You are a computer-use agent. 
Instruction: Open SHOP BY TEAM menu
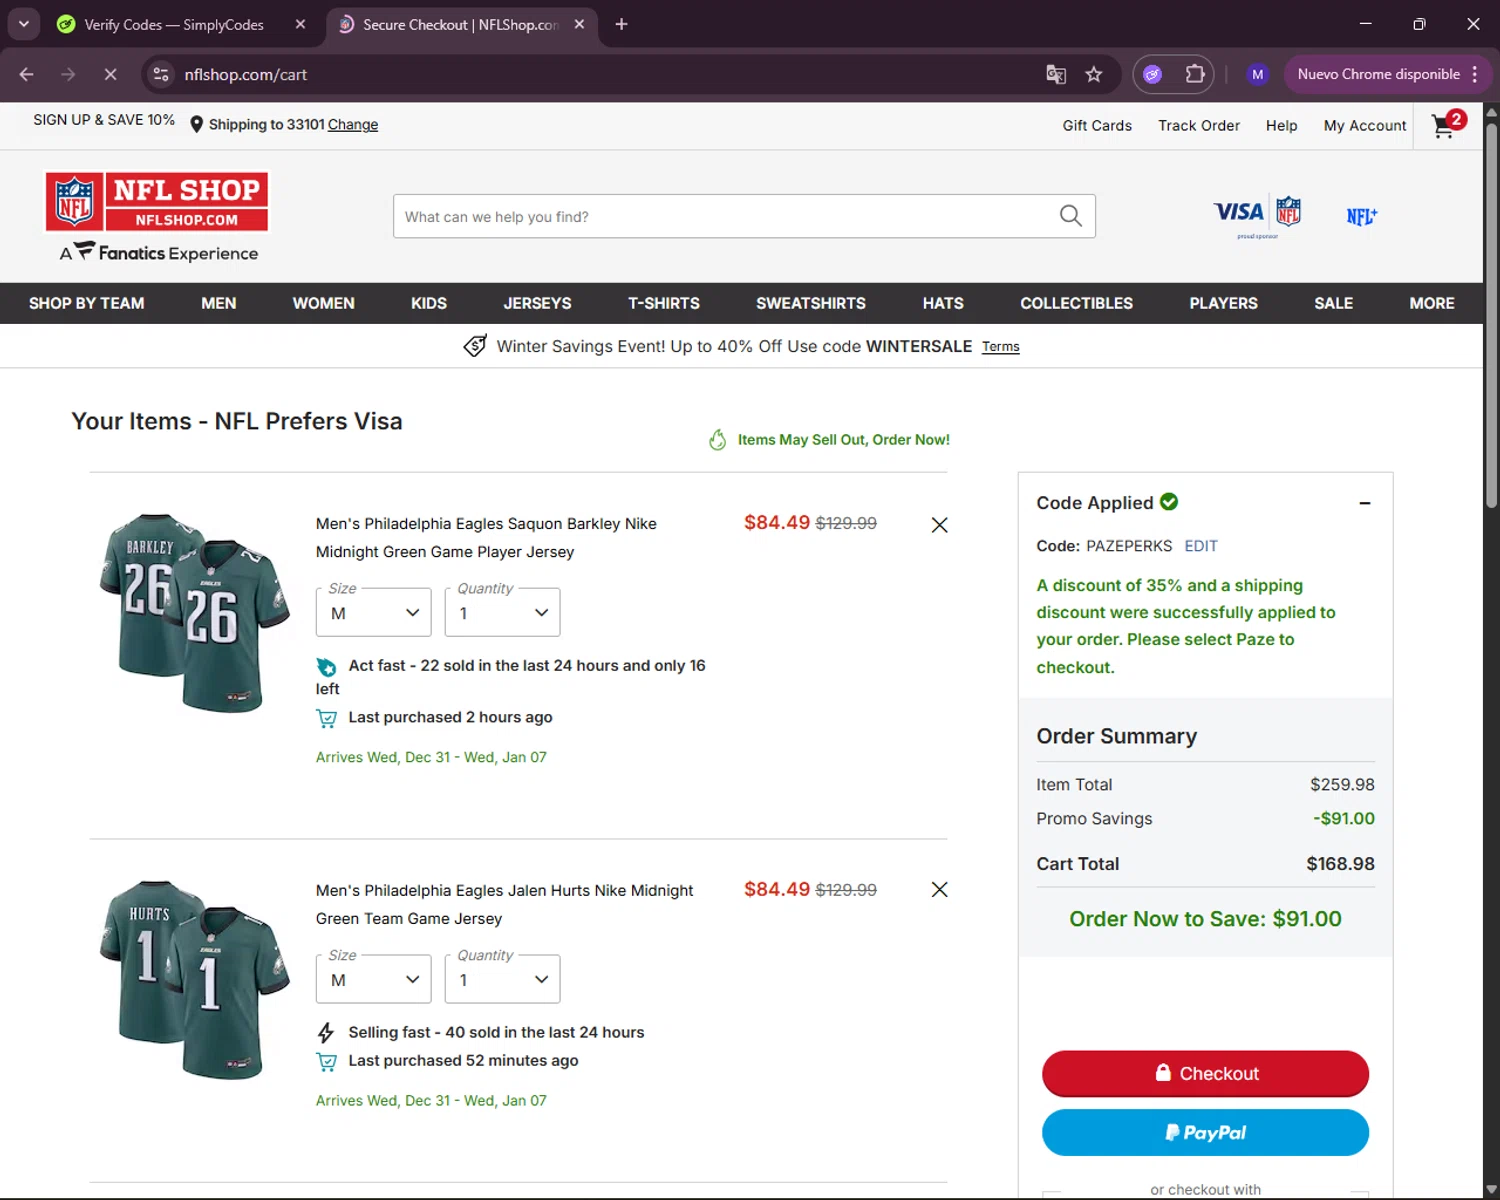coord(87,303)
